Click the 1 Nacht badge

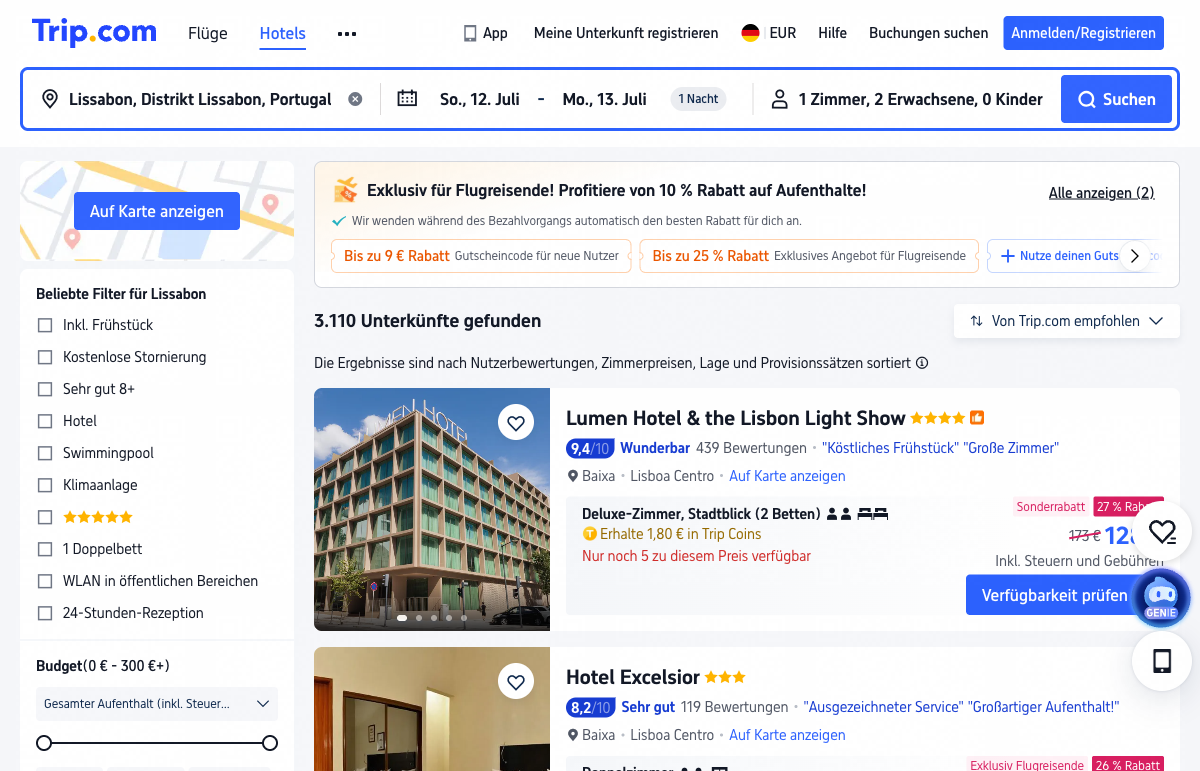(x=698, y=99)
